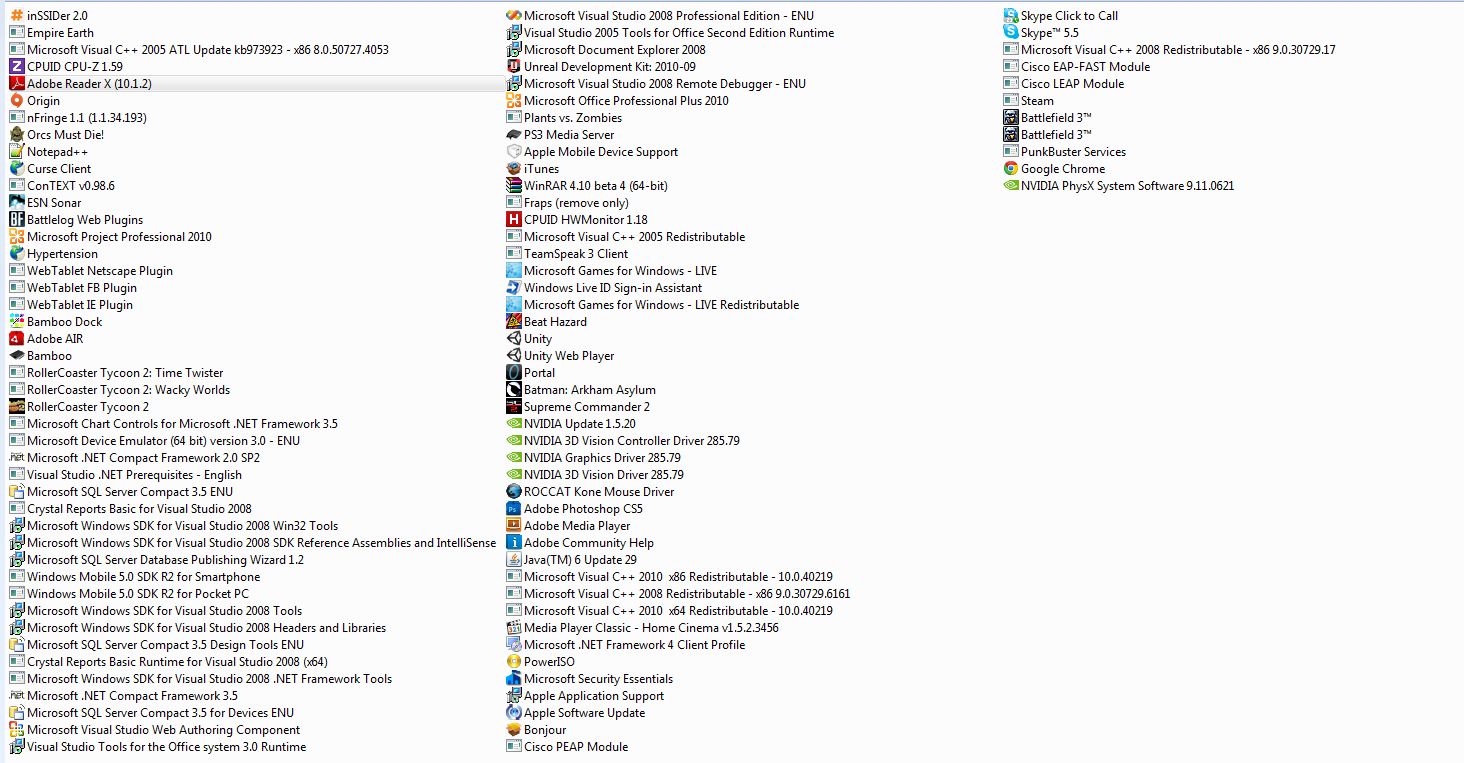1464x763 pixels.
Task: Click the Orcs Must Die! icon
Action: (x=17, y=135)
